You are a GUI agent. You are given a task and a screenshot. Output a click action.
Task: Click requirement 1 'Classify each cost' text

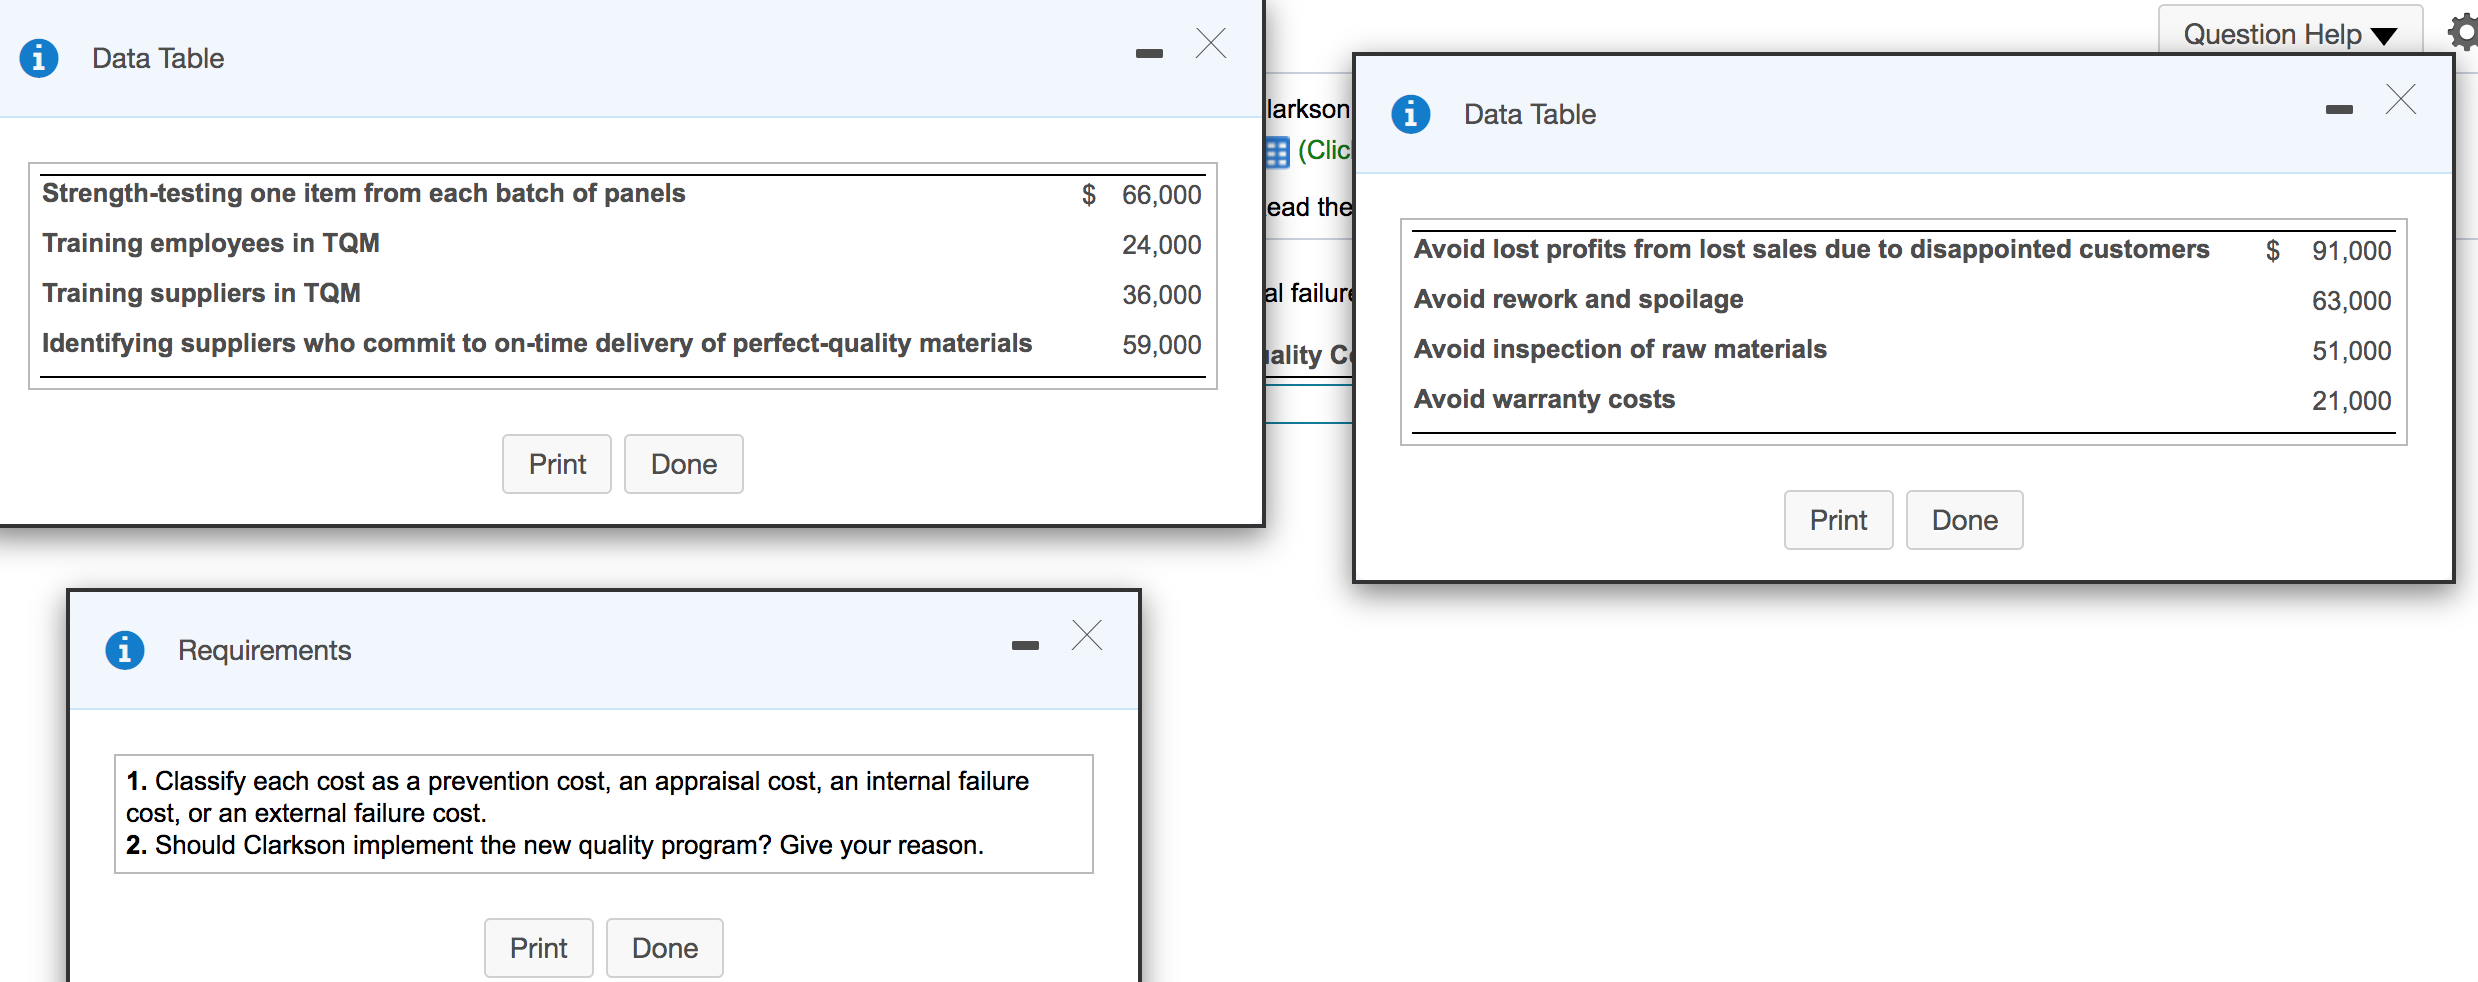coord(578,797)
